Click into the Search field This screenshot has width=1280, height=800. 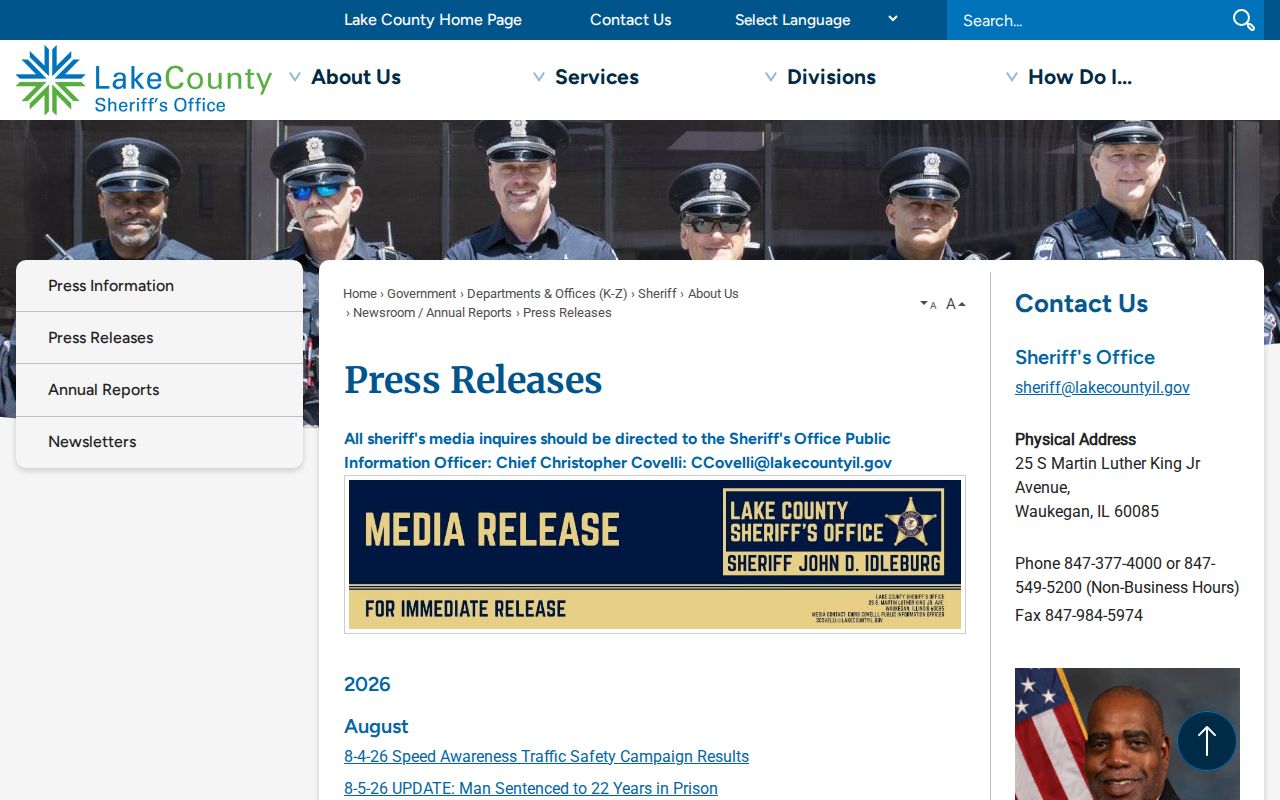pos(1090,20)
